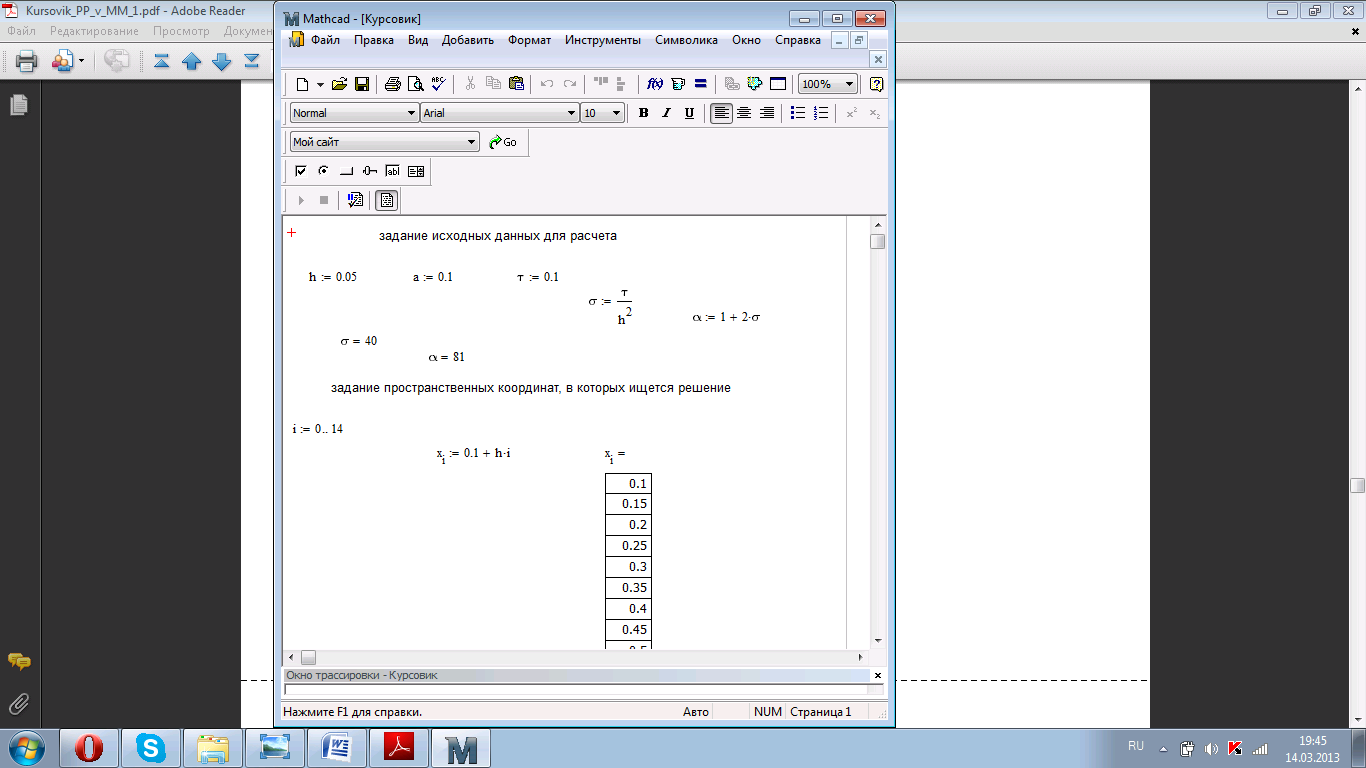The height and width of the screenshot is (768, 1366).
Task: Go to first page in Adobe Reader
Action: [161, 61]
